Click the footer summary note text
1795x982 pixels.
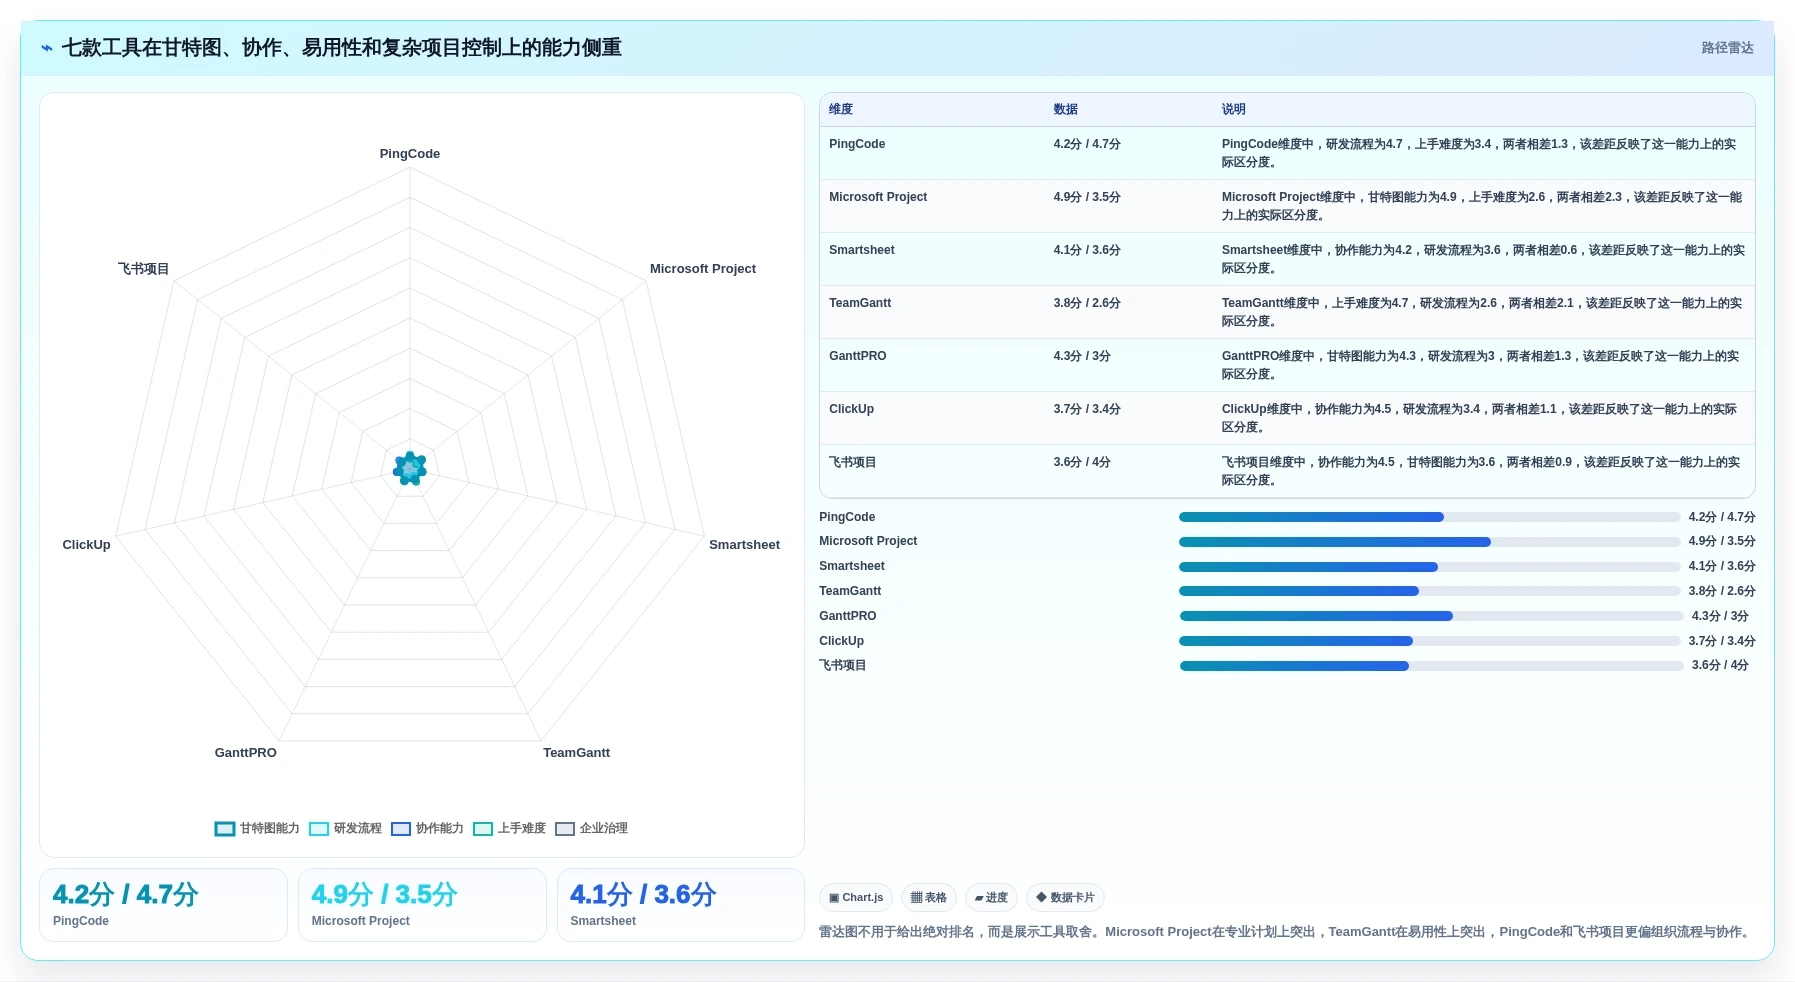(1287, 932)
